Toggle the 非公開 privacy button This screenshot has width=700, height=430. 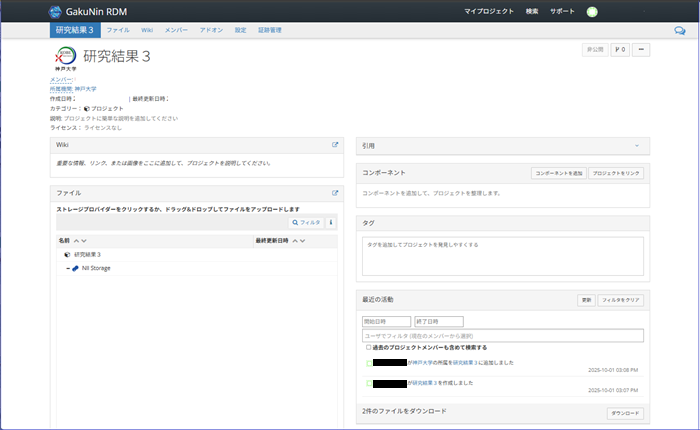[594, 49]
